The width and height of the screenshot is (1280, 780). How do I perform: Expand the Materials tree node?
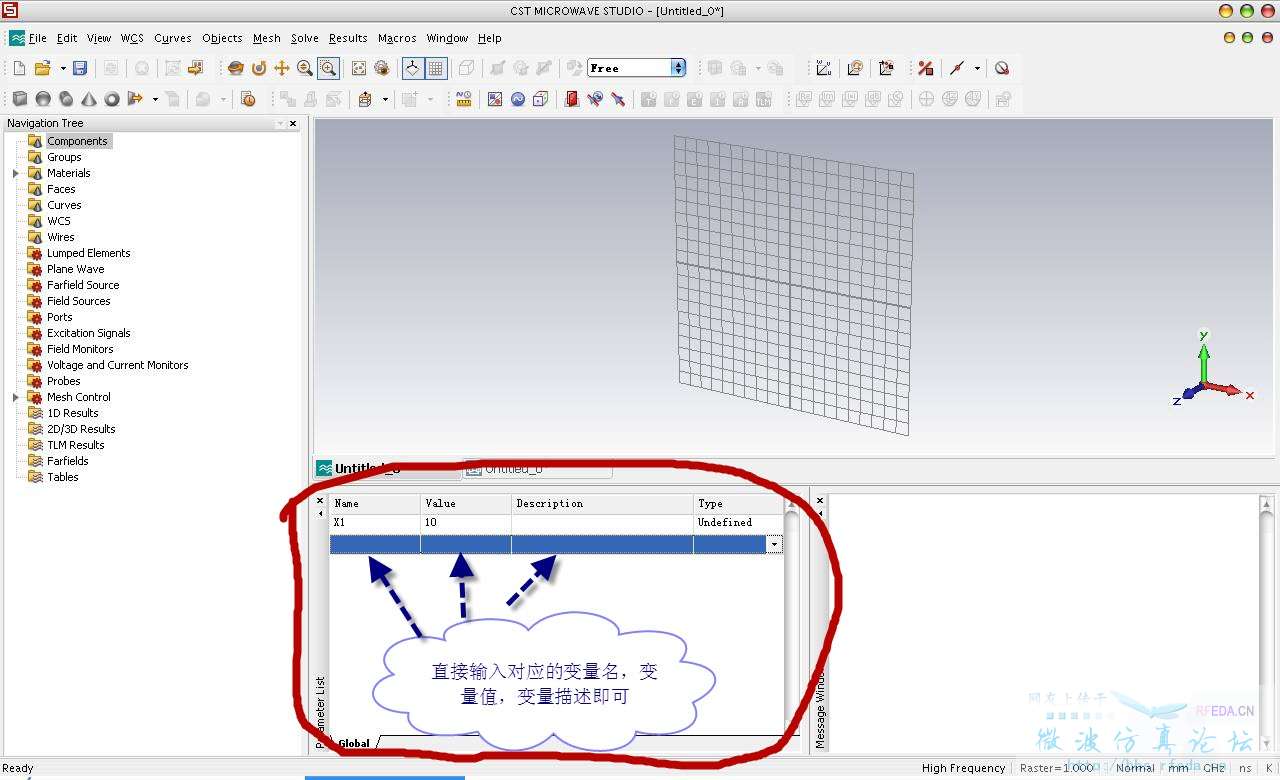[x=16, y=173]
